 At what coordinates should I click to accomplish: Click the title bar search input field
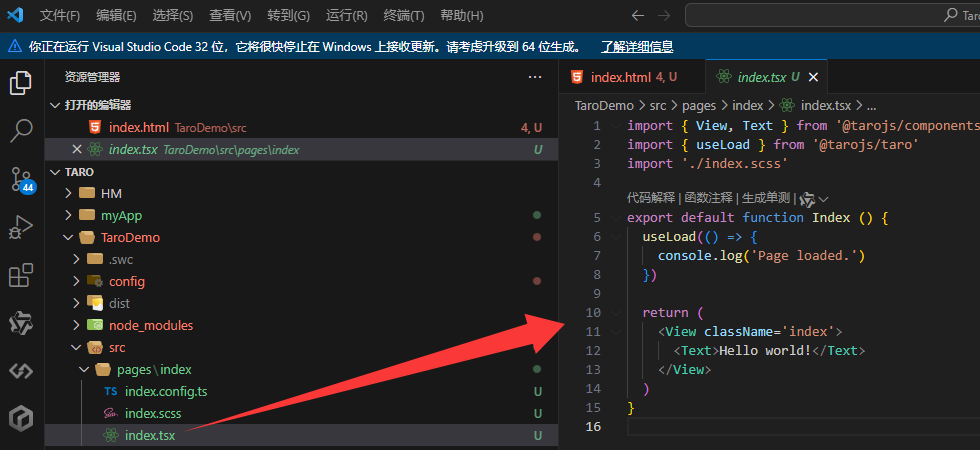point(832,16)
